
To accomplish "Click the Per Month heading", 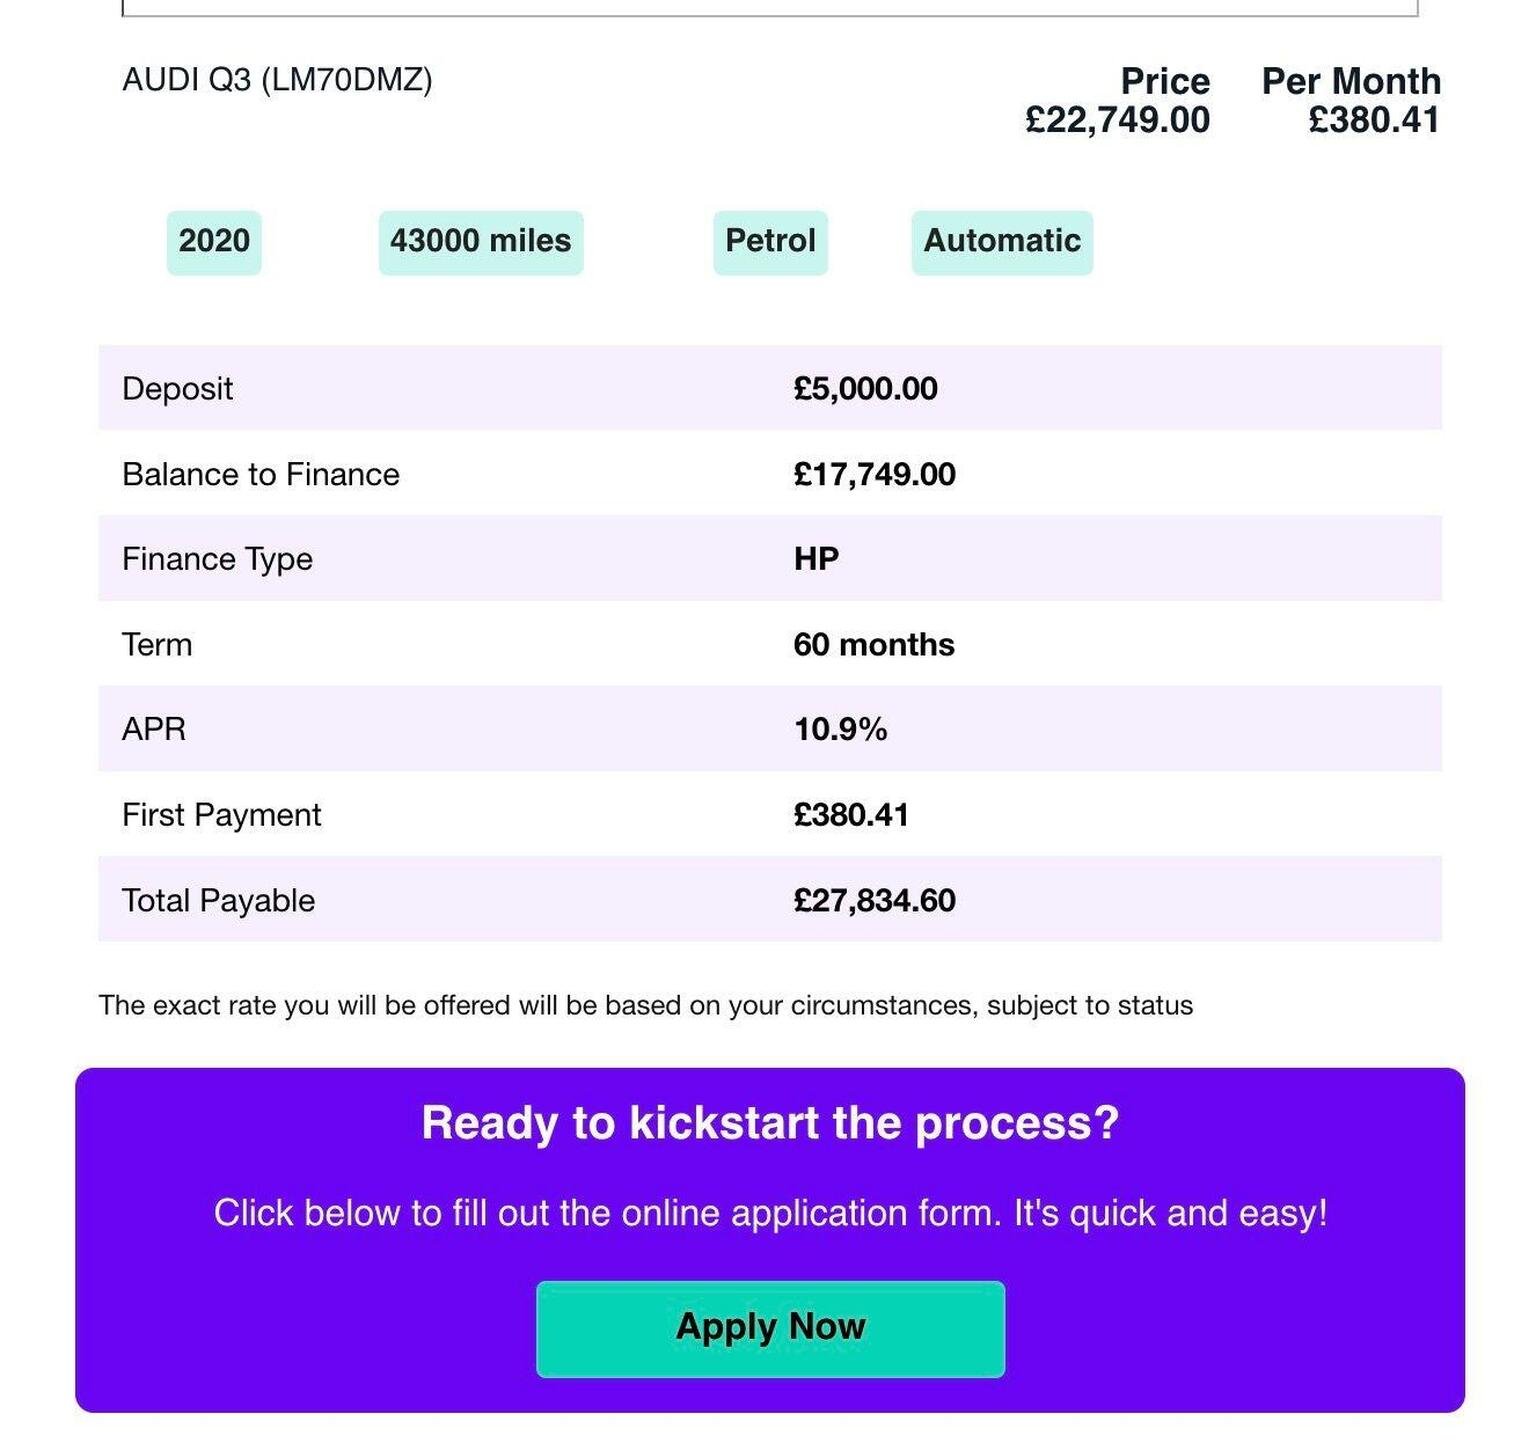I will coord(1350,81).
